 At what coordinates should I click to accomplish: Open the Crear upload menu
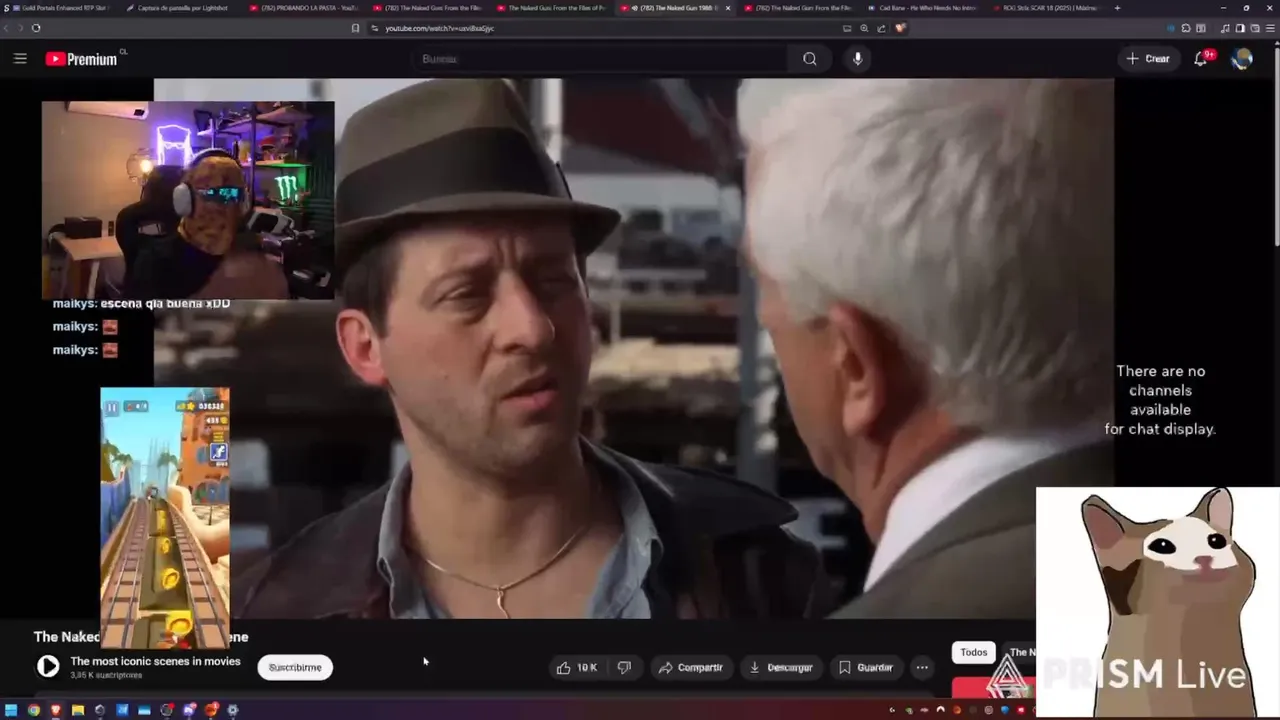(1147, 59)
